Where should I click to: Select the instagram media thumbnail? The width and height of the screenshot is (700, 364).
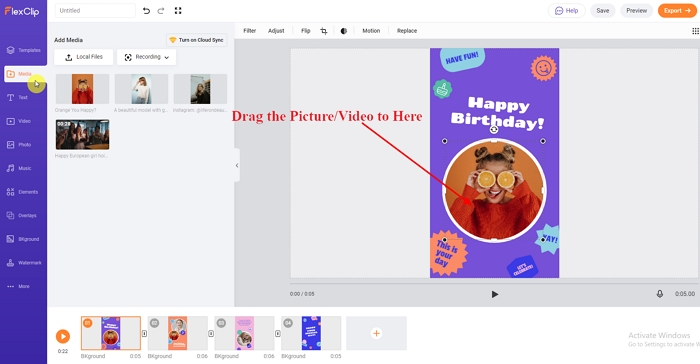click(200, 89)
